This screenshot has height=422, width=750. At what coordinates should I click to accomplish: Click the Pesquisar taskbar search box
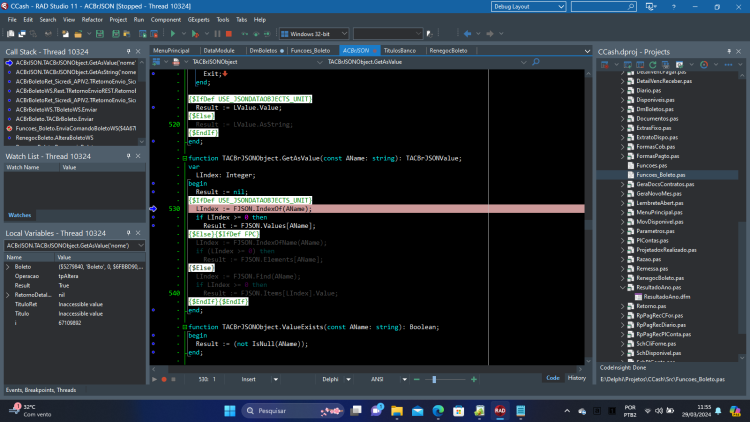click(293, 411)
